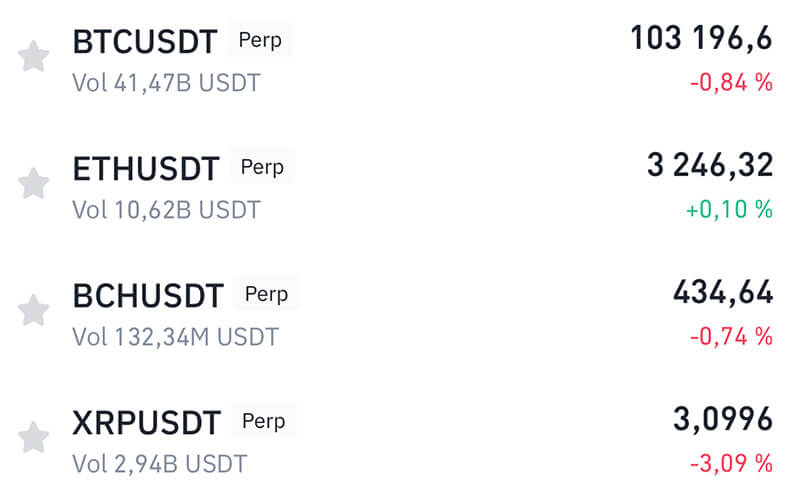Open the XRPUSDT trading pair
The image size is (800, 499).
[146, 423]
